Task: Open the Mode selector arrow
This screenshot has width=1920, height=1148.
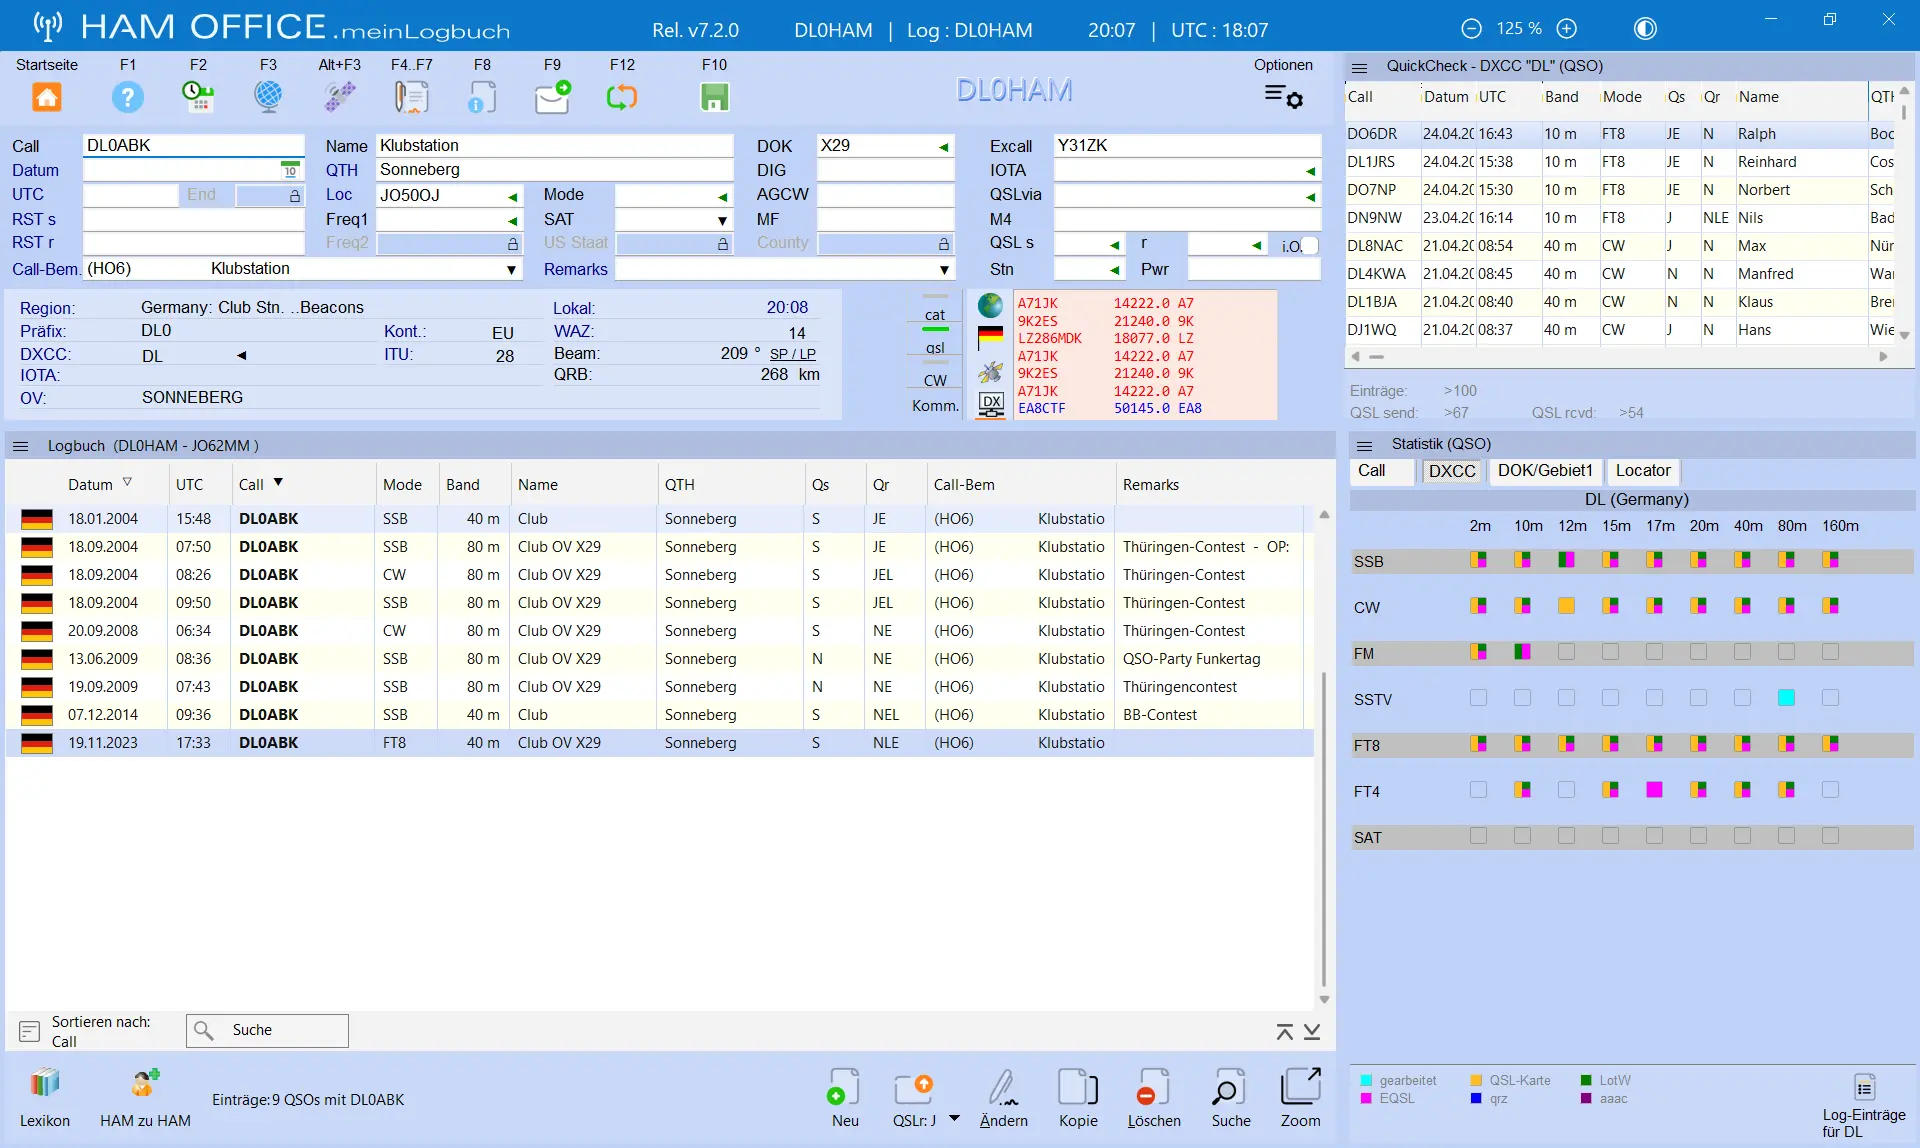Action: coord(722,196)
